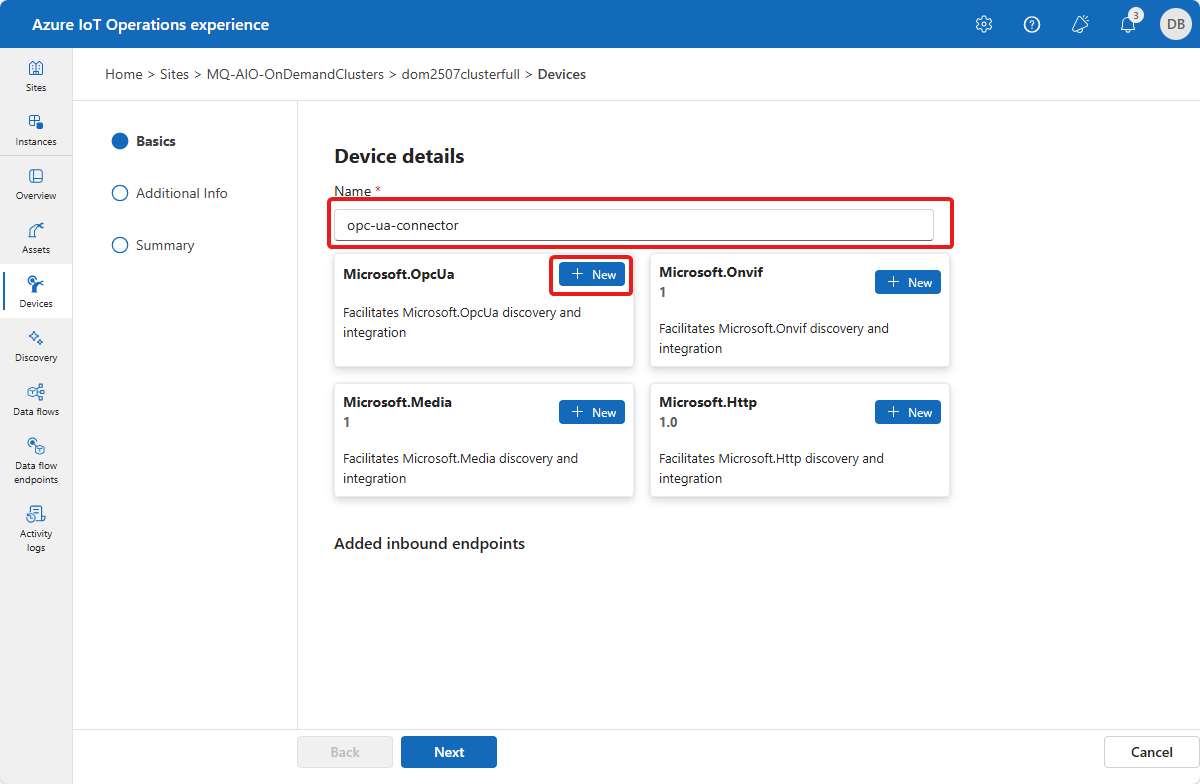Image resolution: width=1200 pixels, height=784 pixels.
Task: View Activity logs from sidebar
Action: click(x=36, y=528)
